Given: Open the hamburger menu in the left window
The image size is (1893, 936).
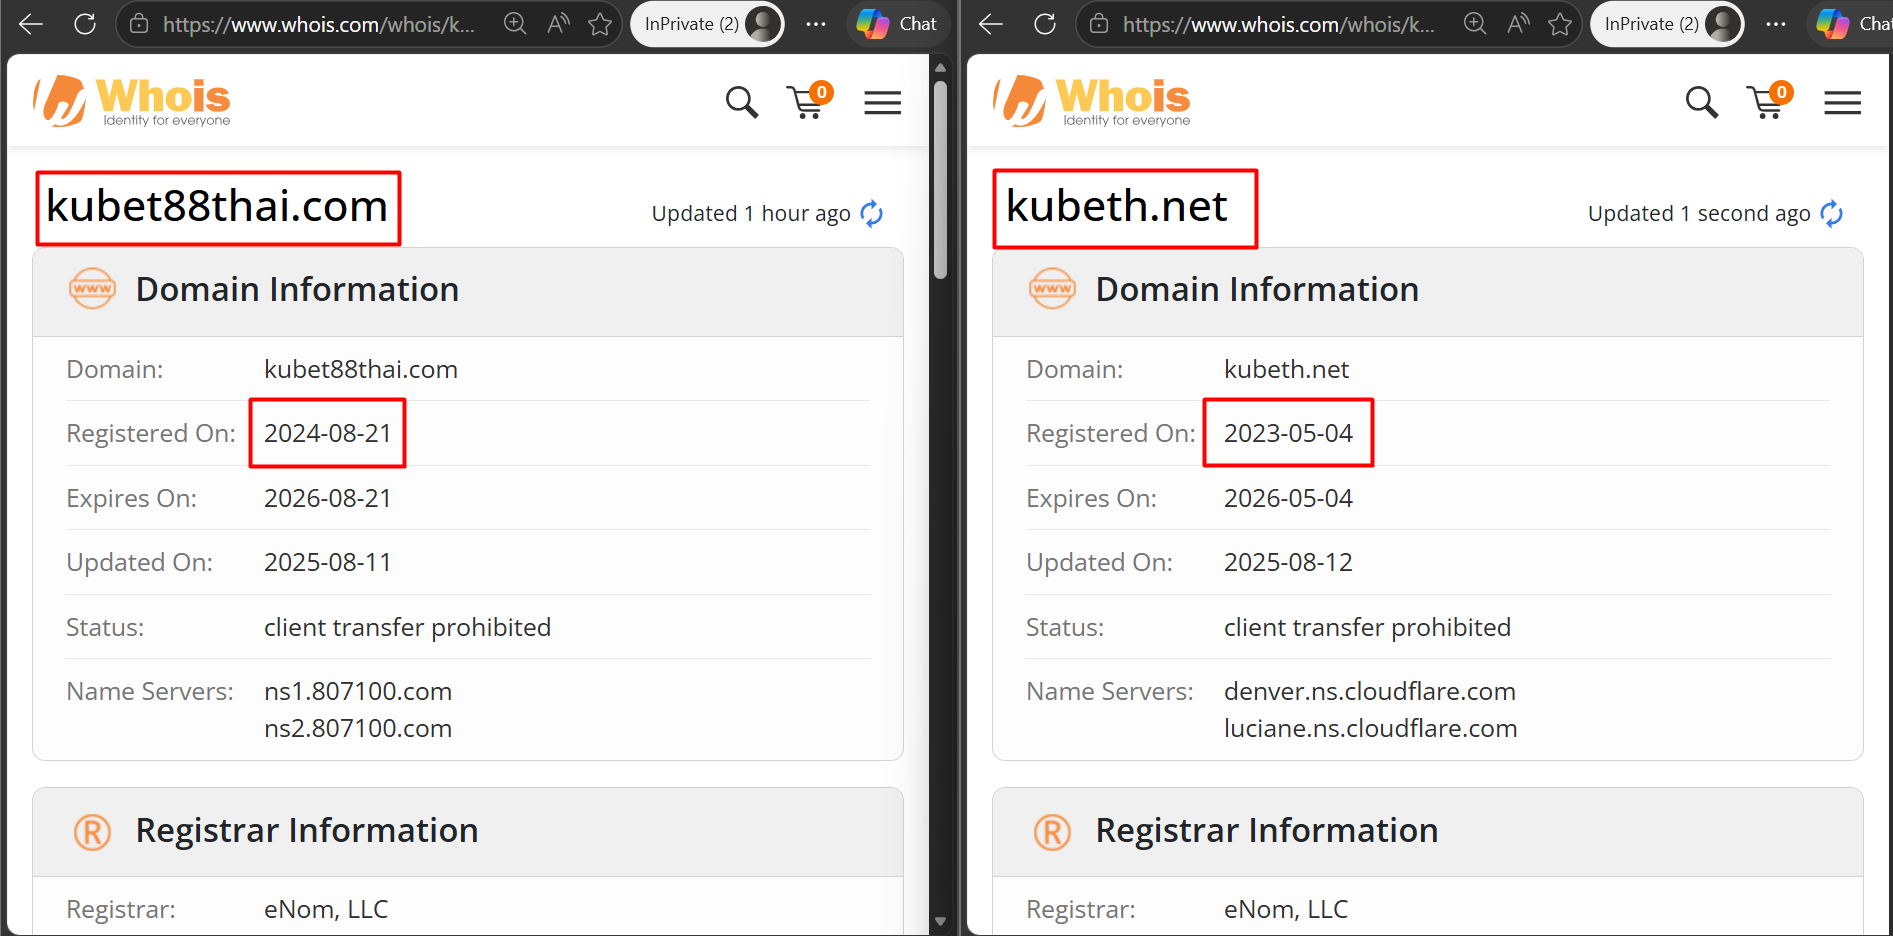Looking at the screenshot, I should click(x=883, y=102).
